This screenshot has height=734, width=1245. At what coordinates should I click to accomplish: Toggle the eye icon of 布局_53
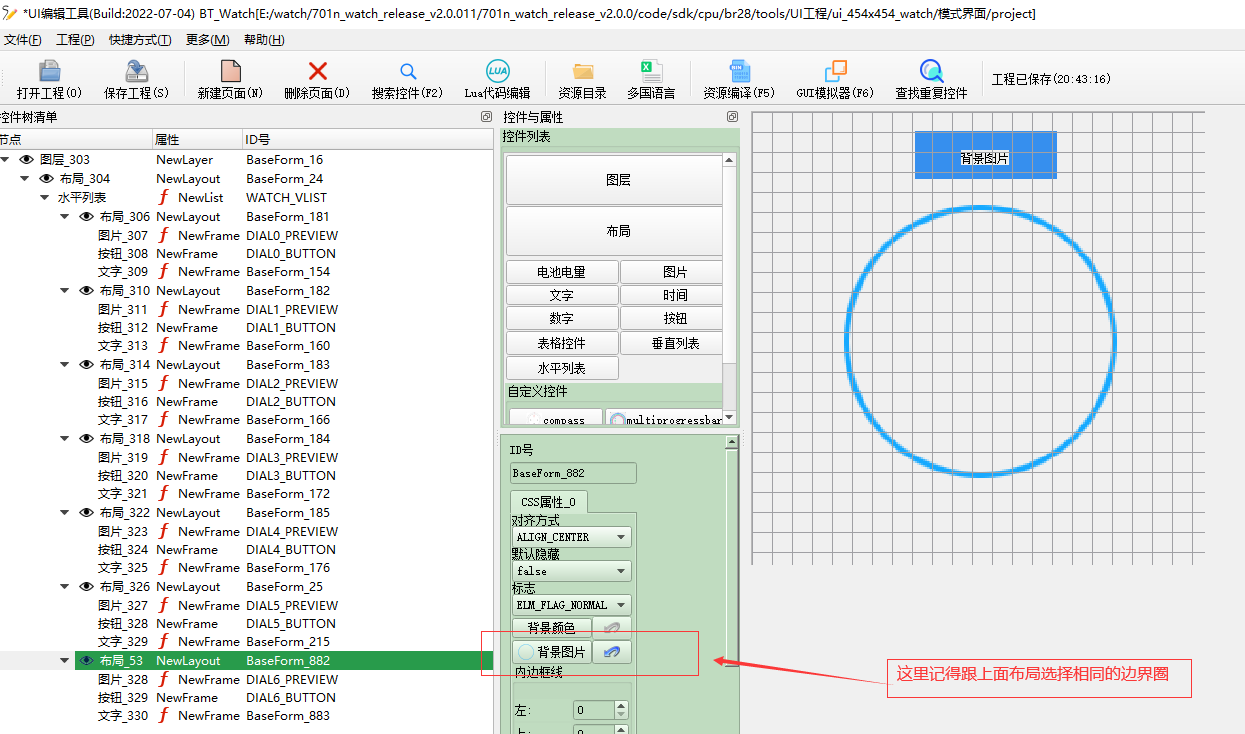click(86, 661)
